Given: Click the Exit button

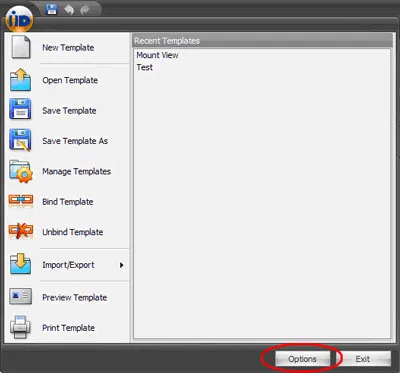Looking at the screenshot, I should (x=362, y=359).
